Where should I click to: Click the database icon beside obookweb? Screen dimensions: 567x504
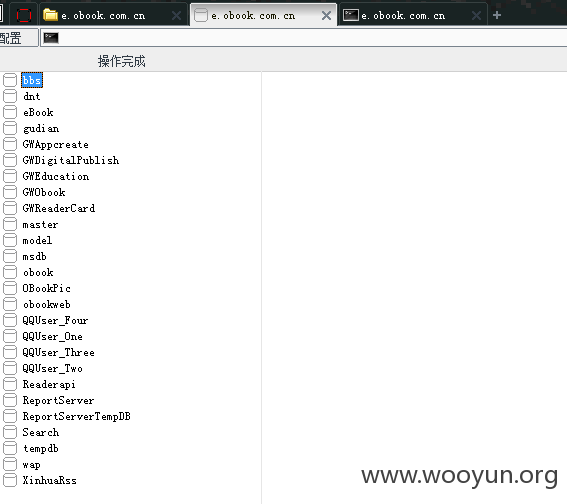pos(10,304)
